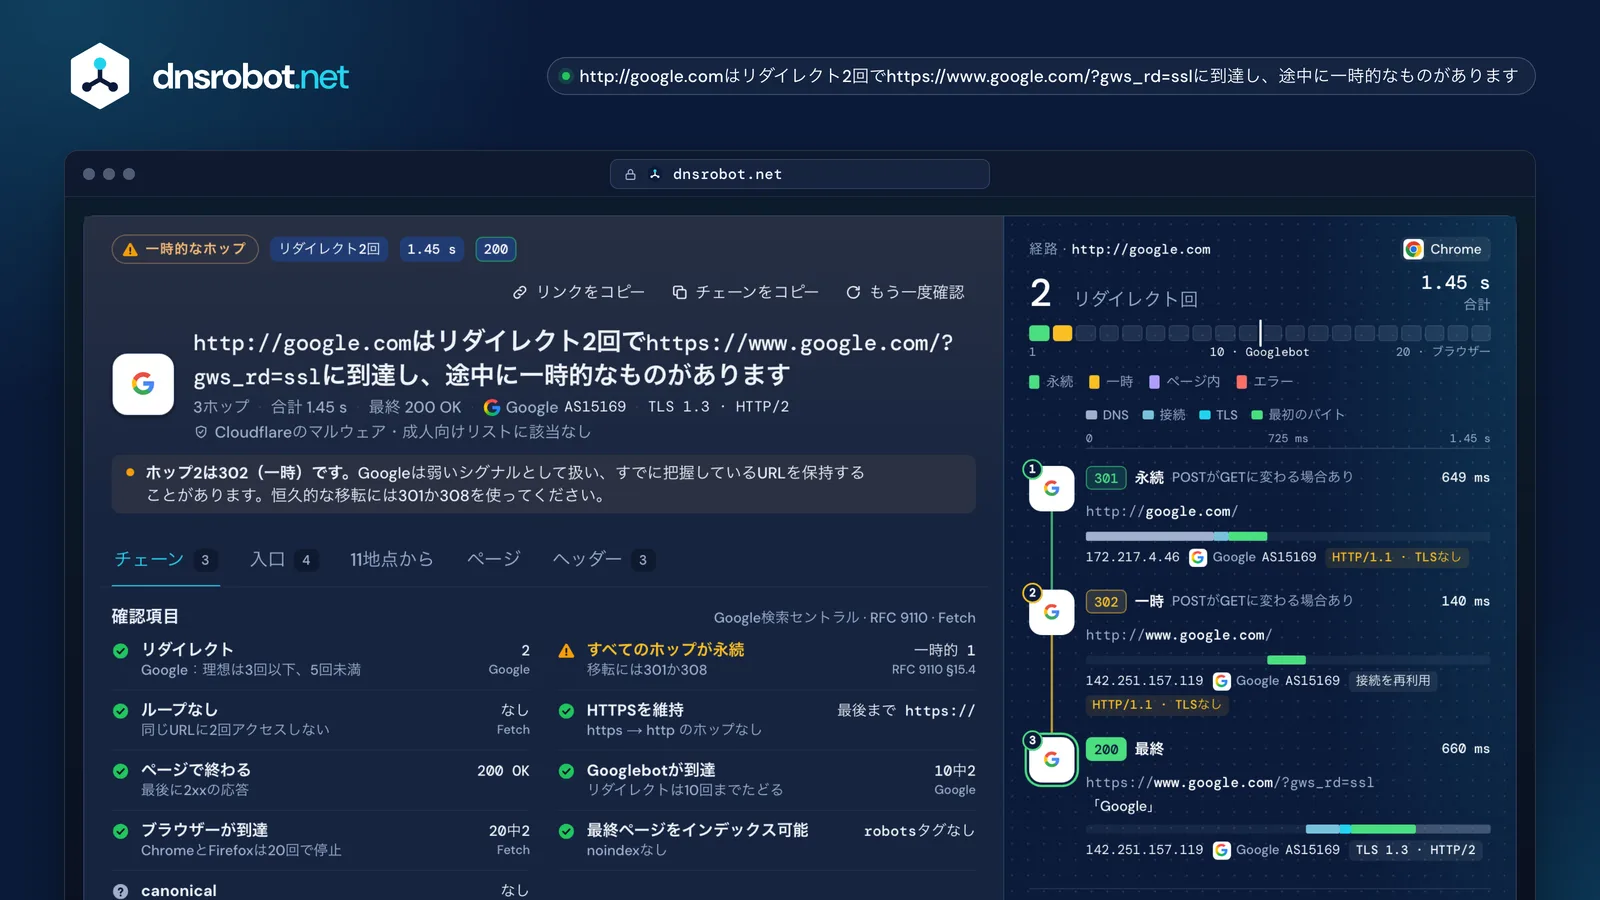Screen dimensions: 1600x900
Task: Click the refresh icon beside もう一度確認
Action: pos(853,292)
